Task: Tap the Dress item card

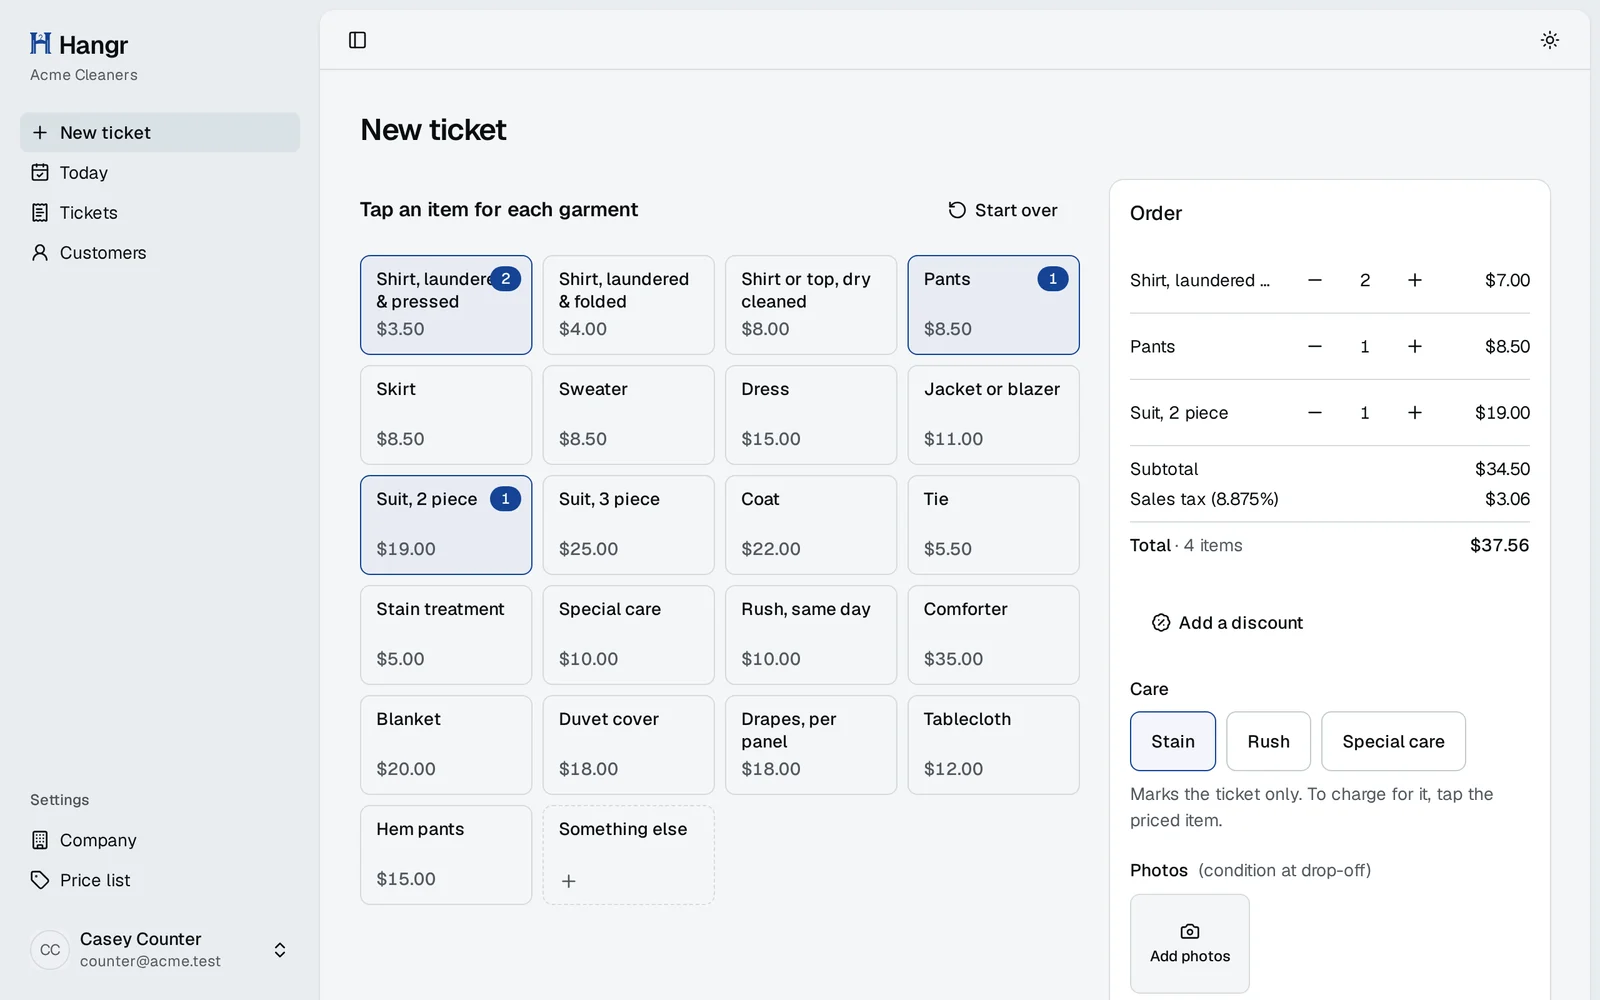Action: [x=811, y=415]
